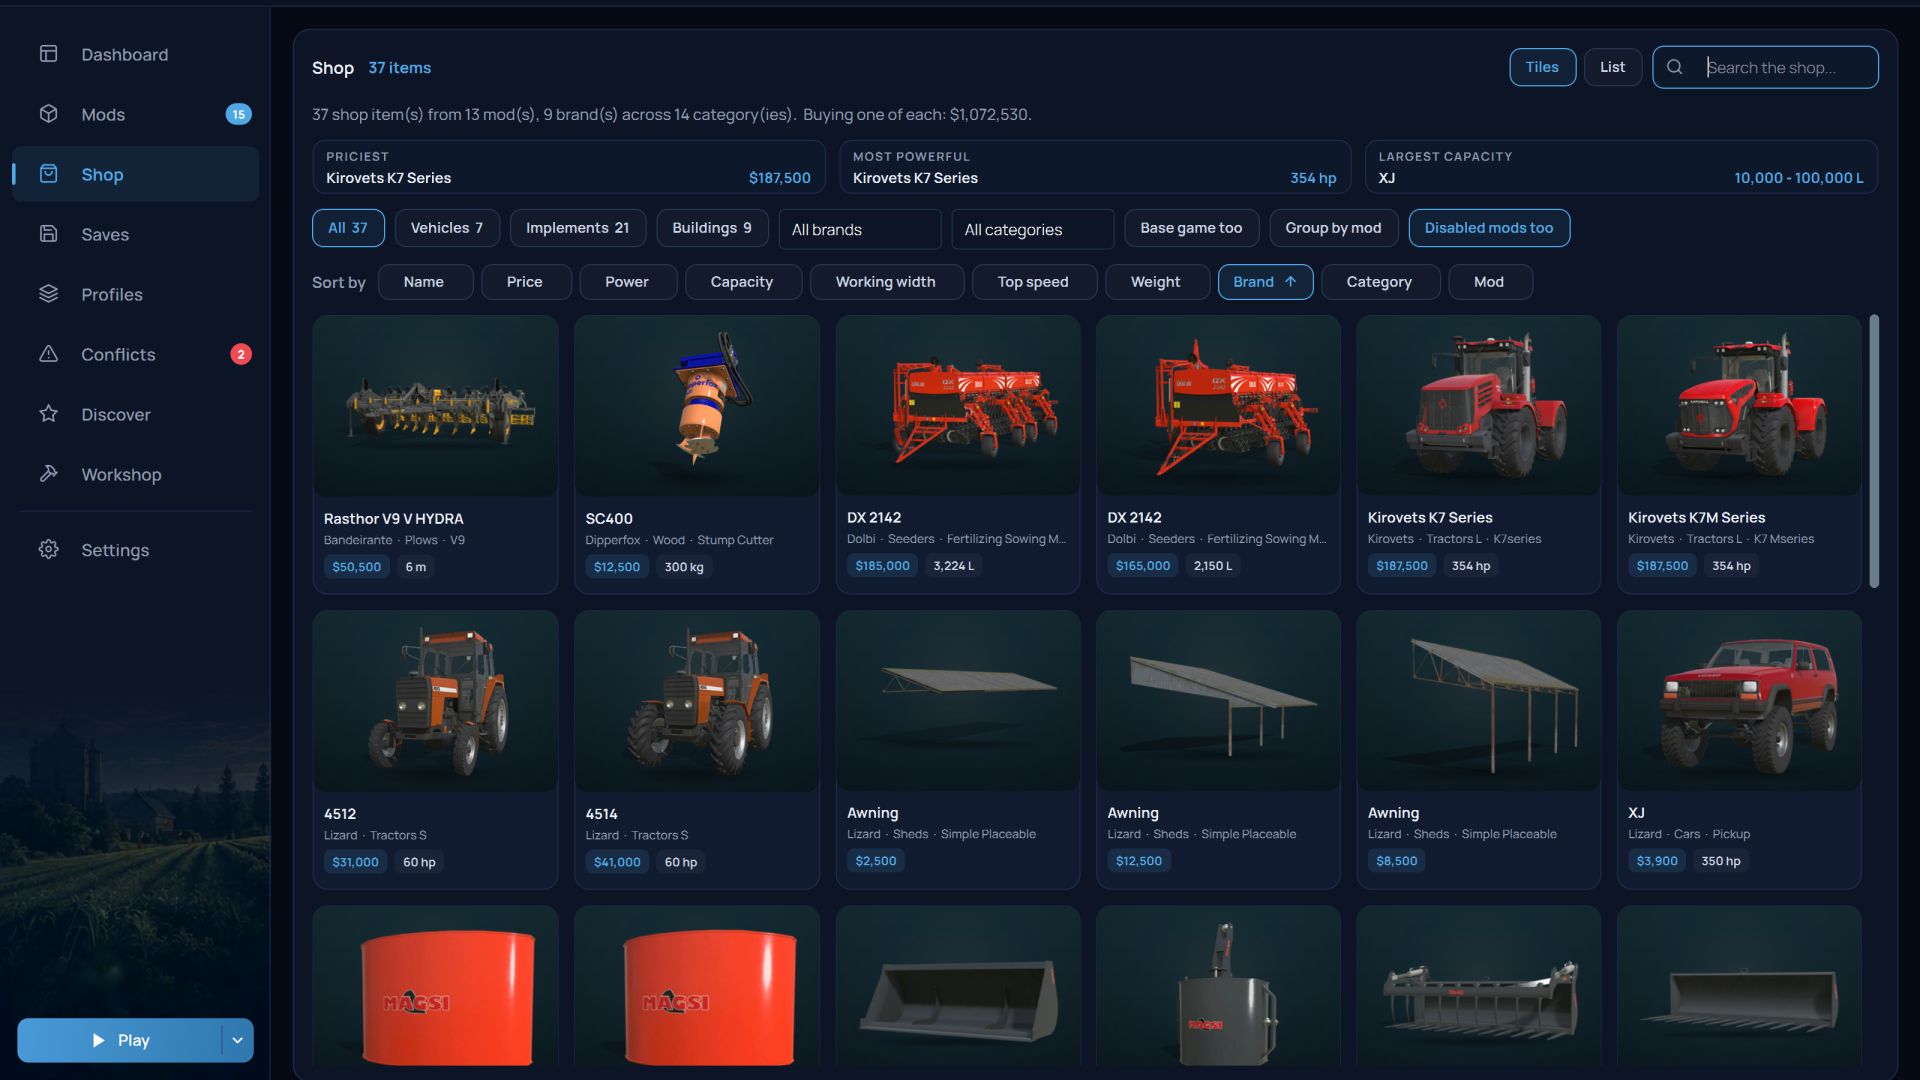
Task: Click the Workshop hammer icon
Action: (x=48, y=474)
